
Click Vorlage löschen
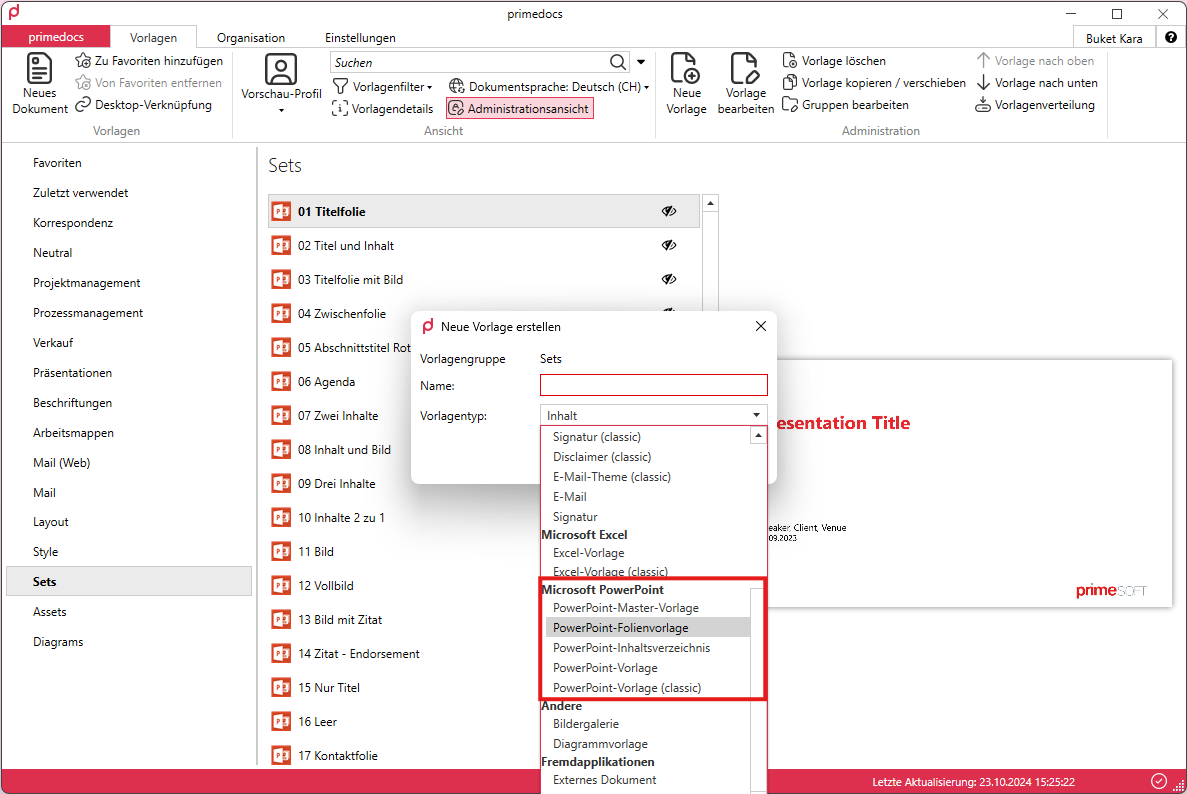coord(833,61)
